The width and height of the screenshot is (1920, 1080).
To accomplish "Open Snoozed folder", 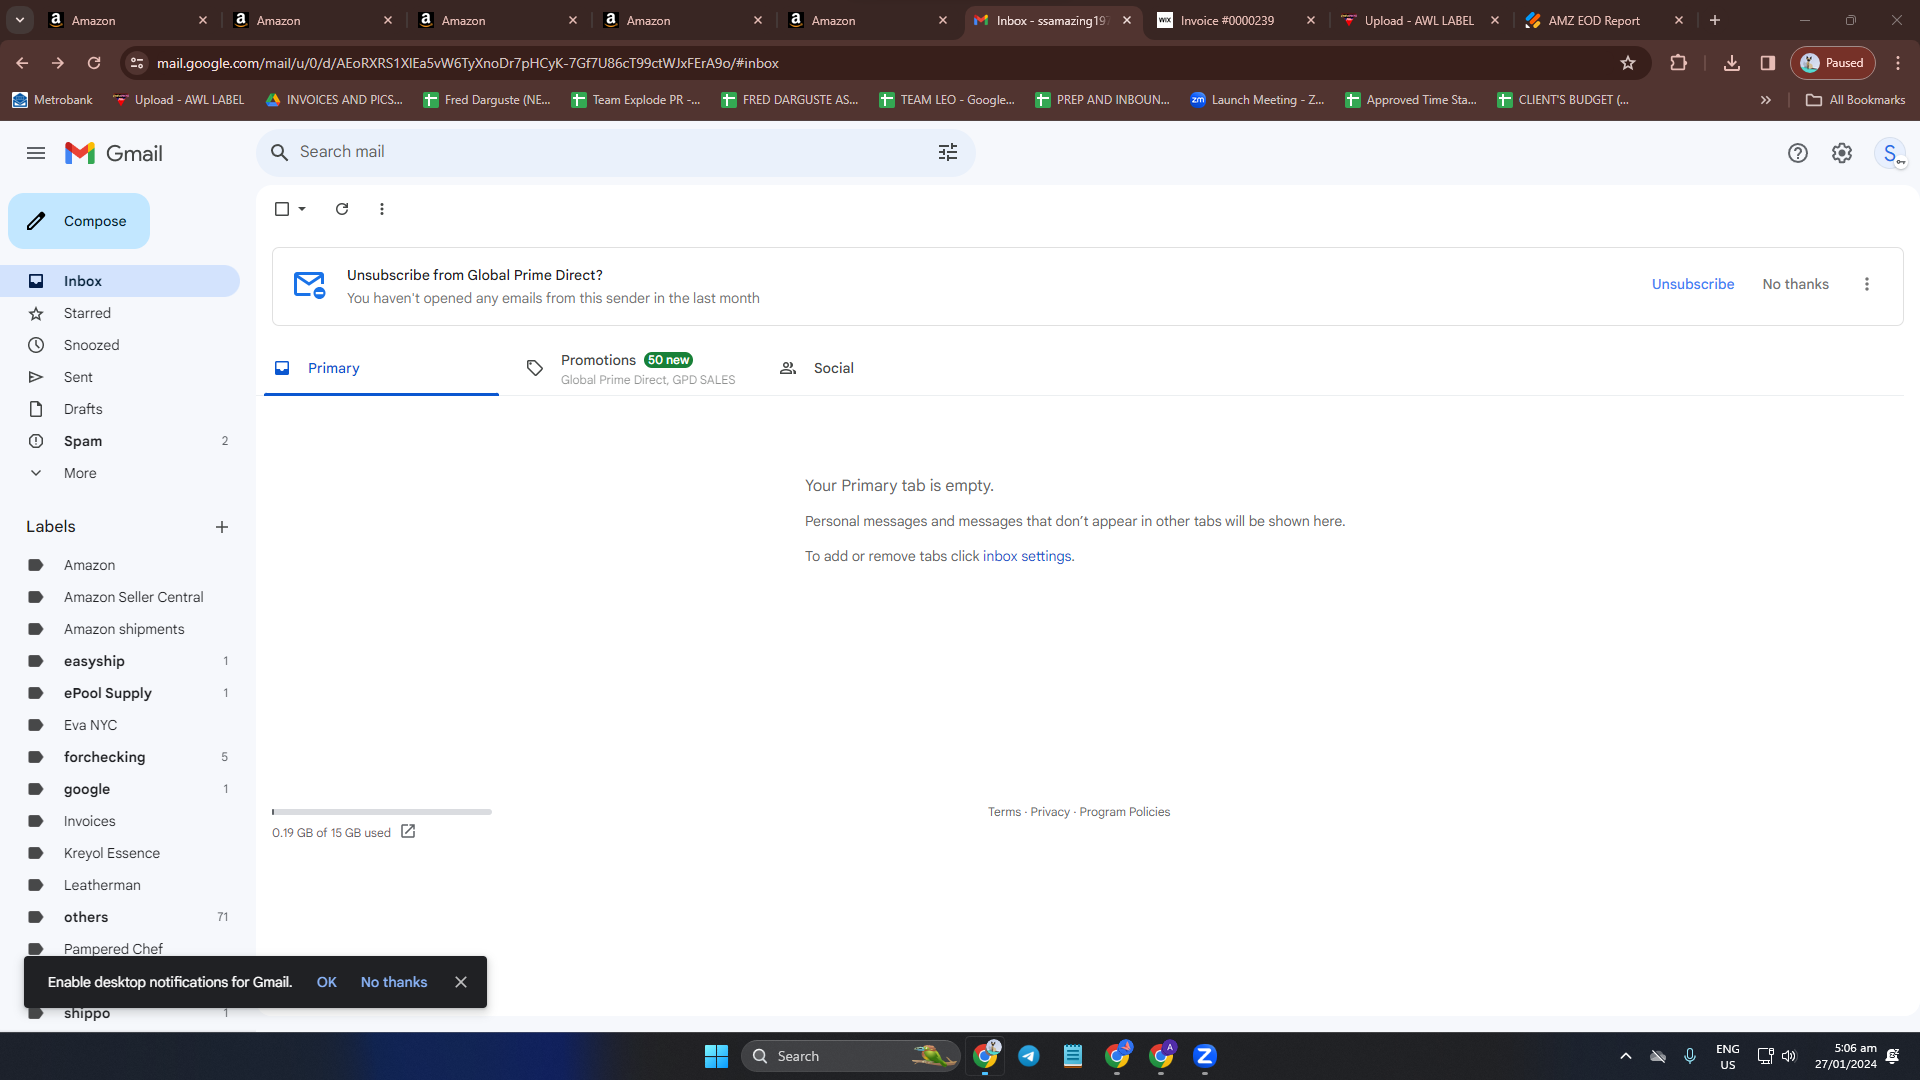I will [120, 345].
